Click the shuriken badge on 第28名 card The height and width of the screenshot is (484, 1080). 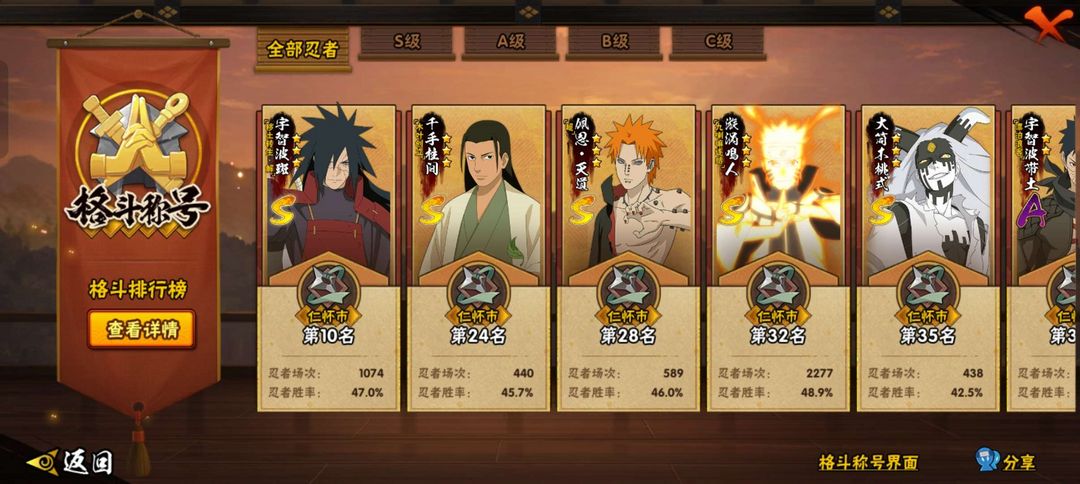pyautogui.click(x=628, y=287)
